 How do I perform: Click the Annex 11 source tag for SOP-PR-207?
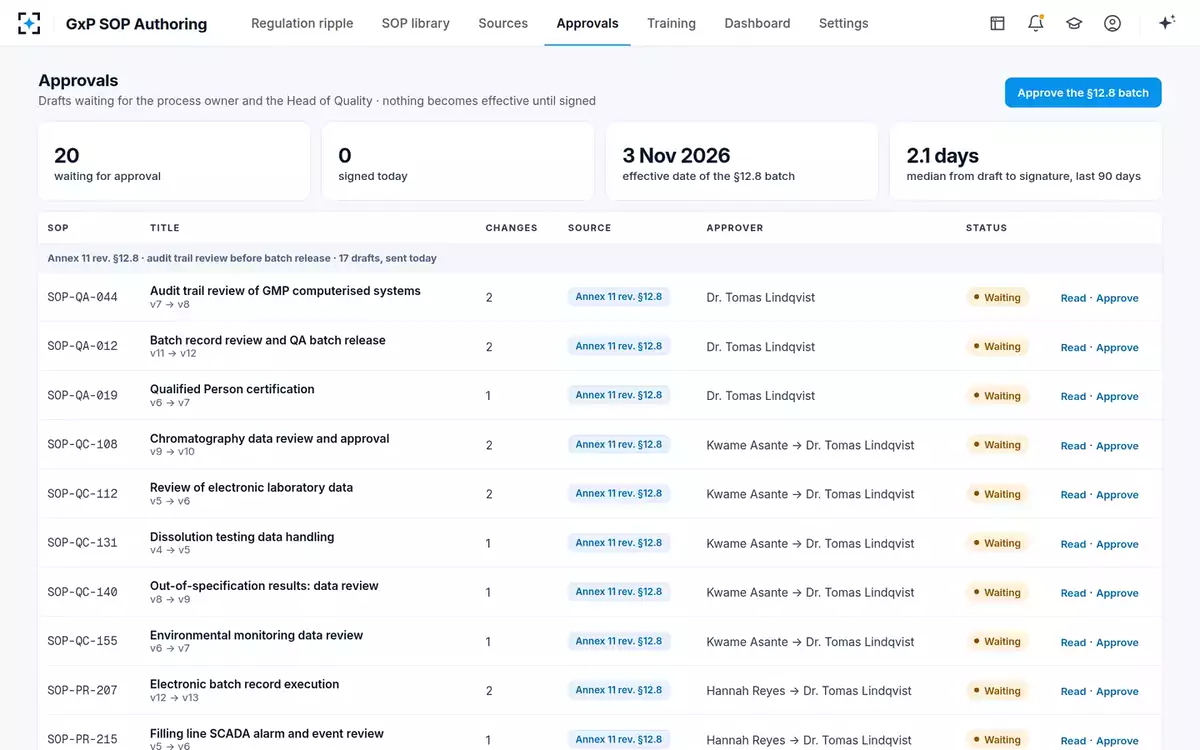[x=618, y=690]
